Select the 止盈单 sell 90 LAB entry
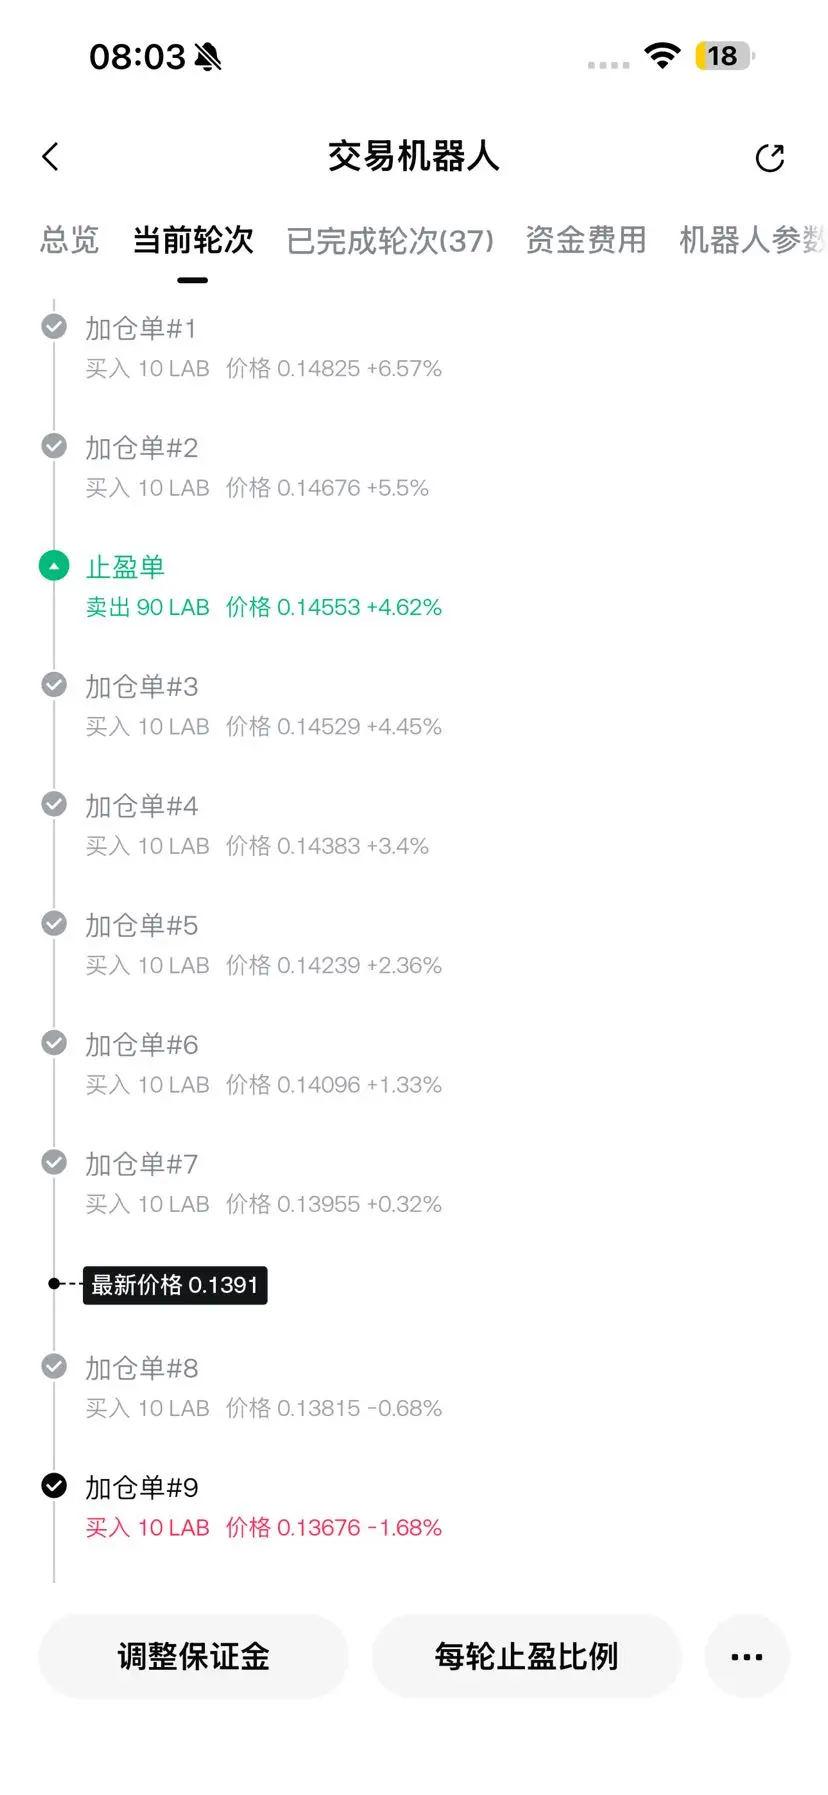 [x=264, y=587]
